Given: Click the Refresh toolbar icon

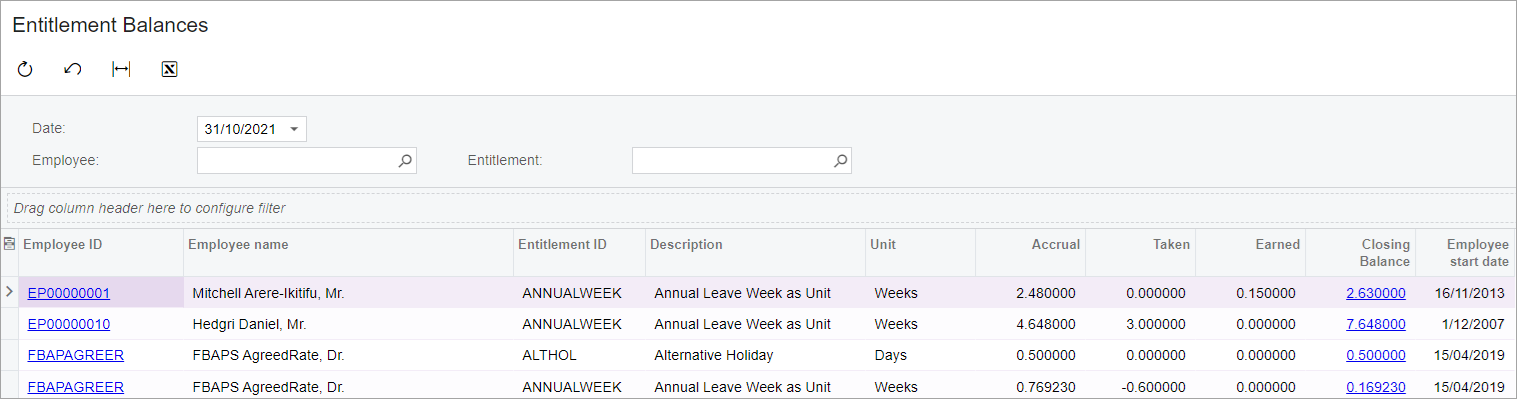Looking at the screenshot, I should [25, 69].
